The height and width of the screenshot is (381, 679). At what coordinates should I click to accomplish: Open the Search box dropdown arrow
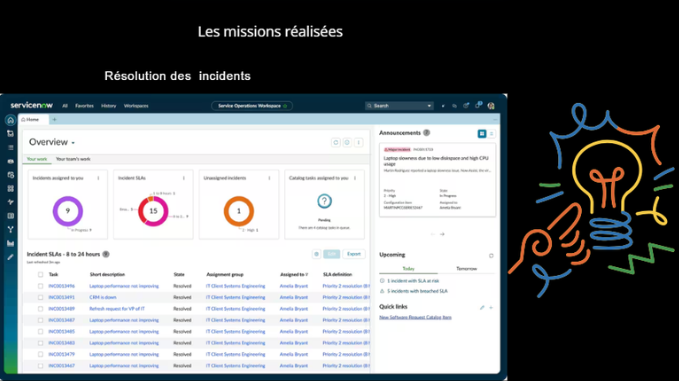(429, 106)
